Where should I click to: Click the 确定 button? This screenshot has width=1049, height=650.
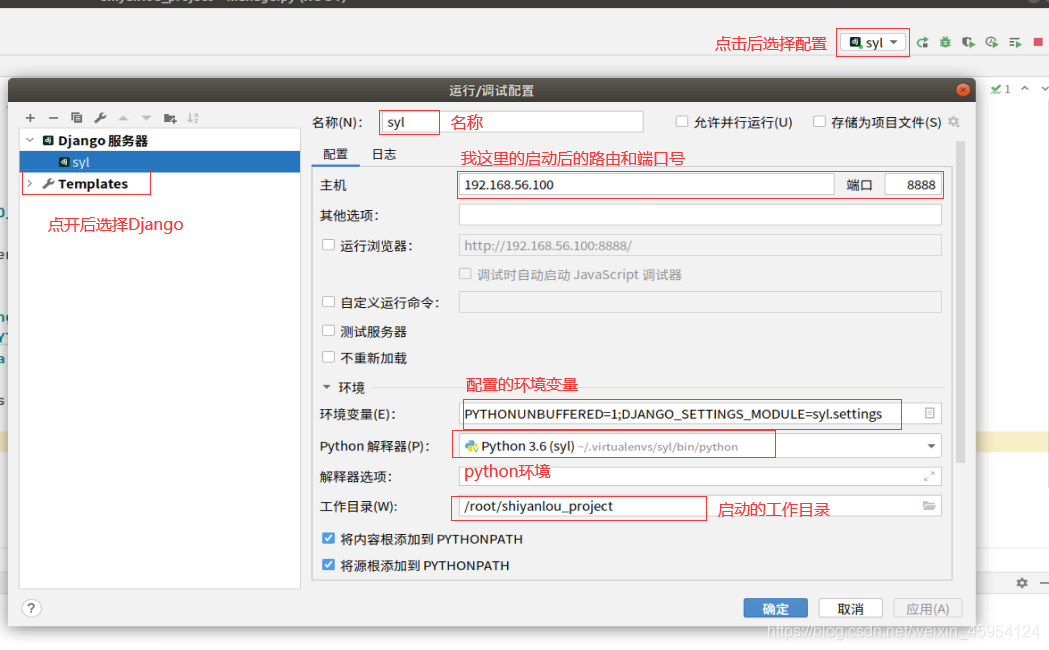(x=775, y=609)
